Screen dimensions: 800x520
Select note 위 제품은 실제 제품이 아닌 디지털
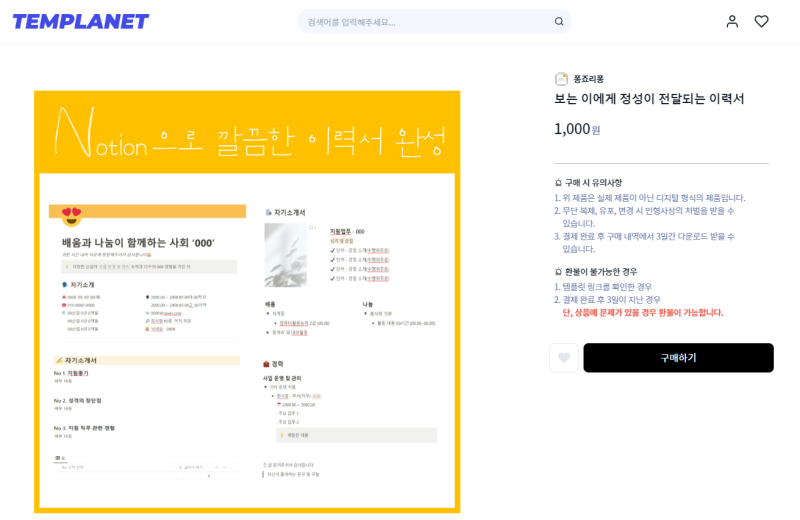pyautogui.click(x=650, y=198)
